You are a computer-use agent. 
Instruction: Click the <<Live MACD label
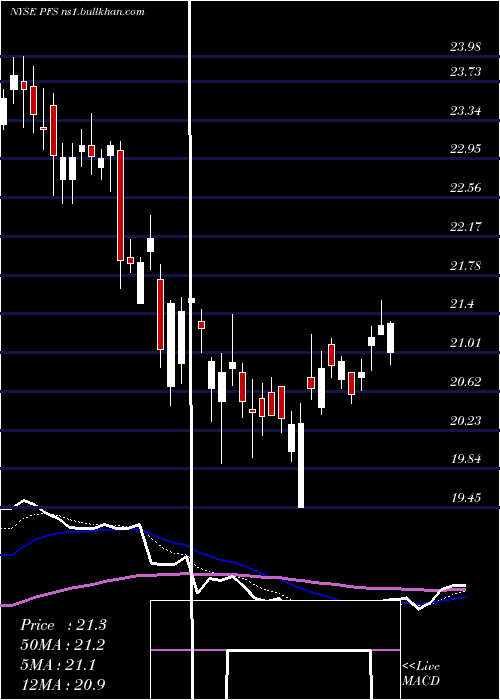pyautogui.click(x=421, y=673)
